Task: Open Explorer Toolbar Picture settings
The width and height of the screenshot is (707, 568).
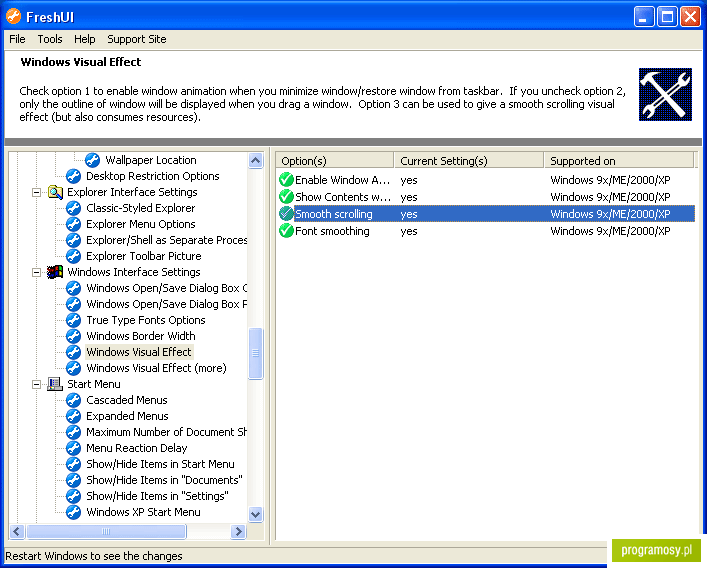Action: click(144, 256)
